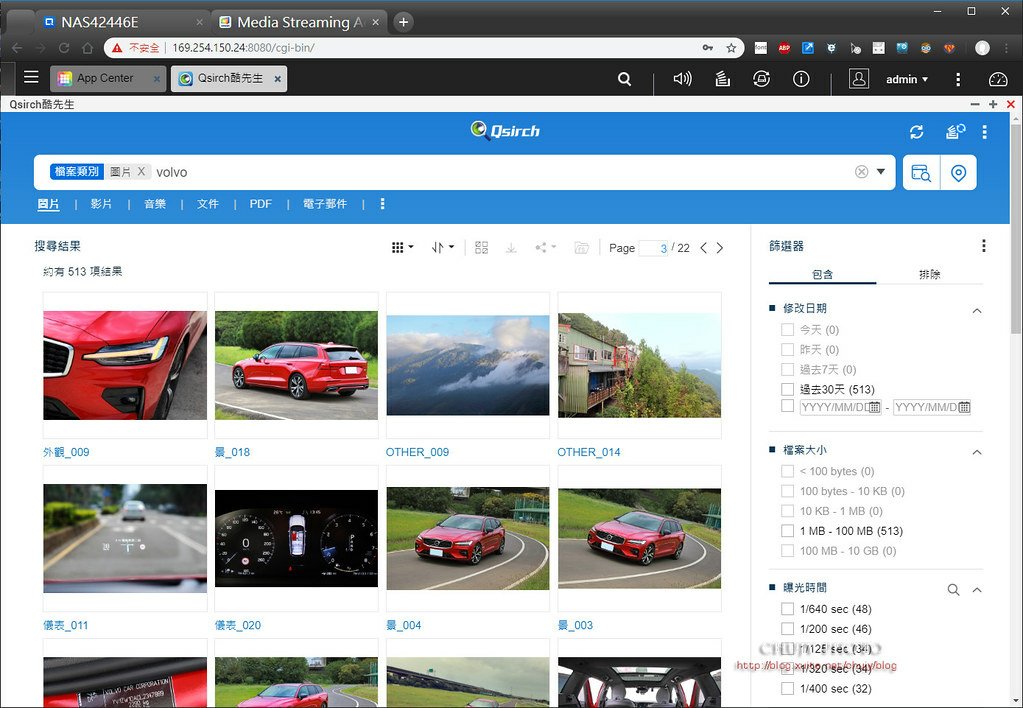1023x708 pixels.
Task: Remove the 圖片 file type filter tag
Action: click(x=141, y=171)
